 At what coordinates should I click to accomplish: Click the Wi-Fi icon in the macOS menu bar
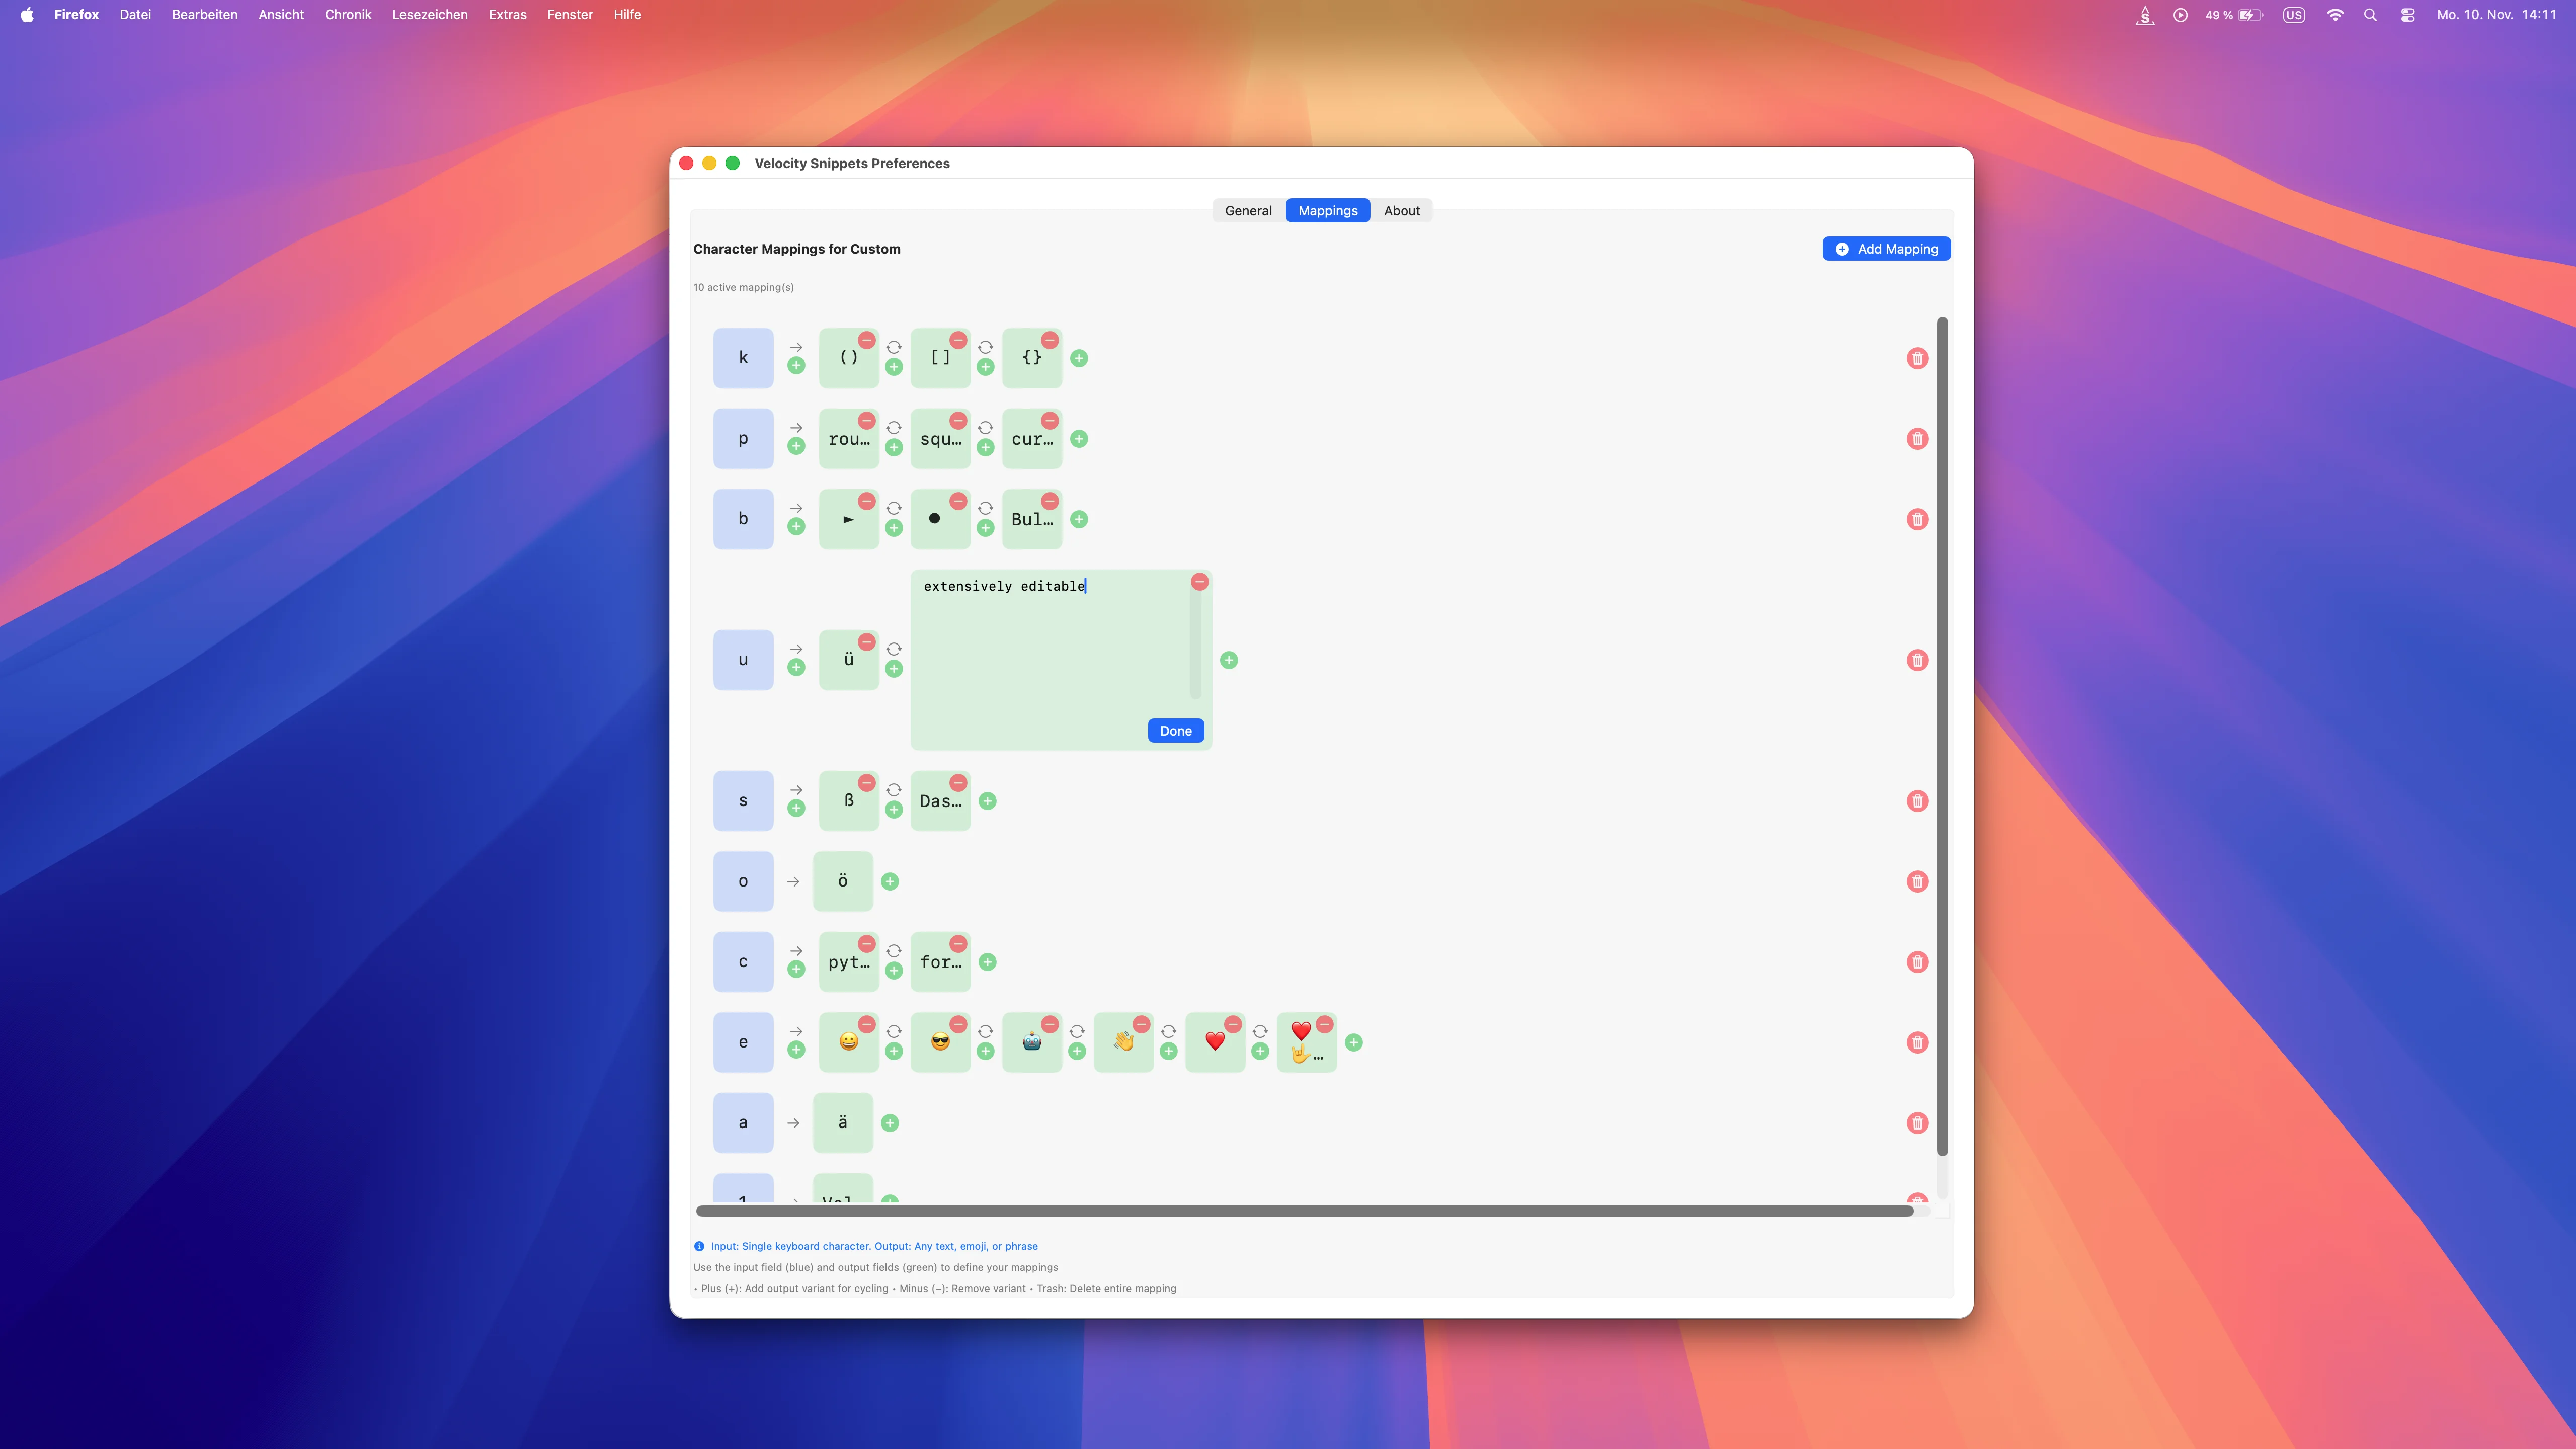(x=2336, y=14)
